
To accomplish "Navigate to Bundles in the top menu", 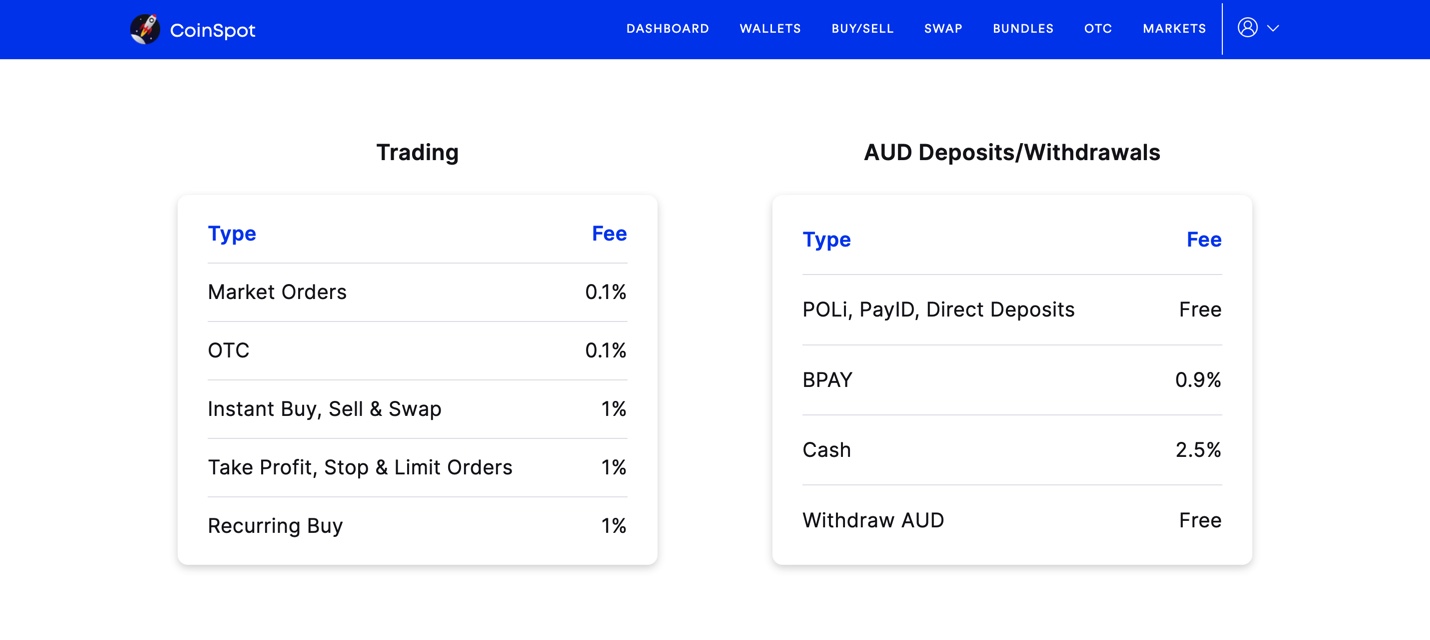I will point(1023,29).
